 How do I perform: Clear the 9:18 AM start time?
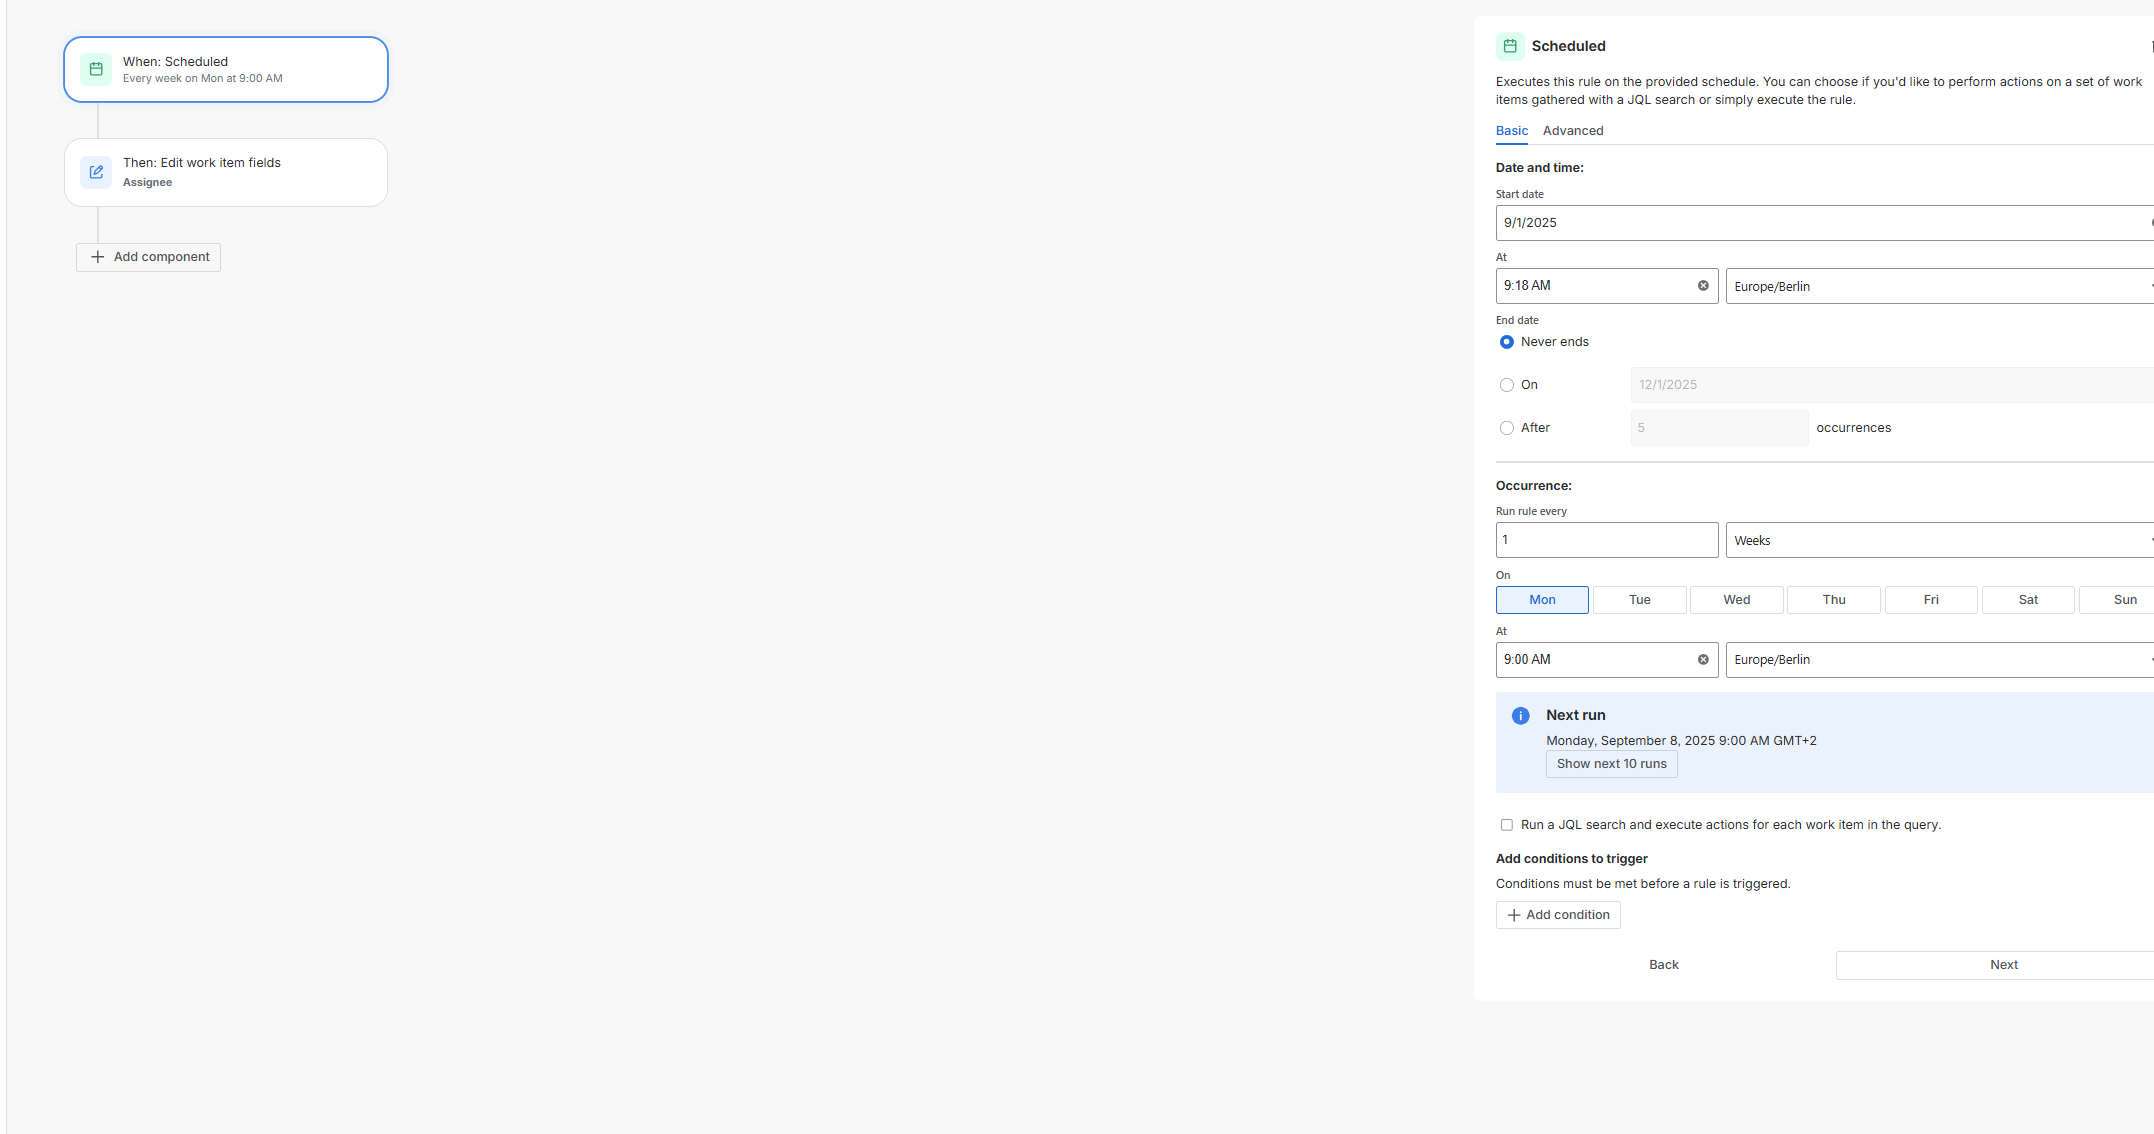click(x=1703, y=286)
